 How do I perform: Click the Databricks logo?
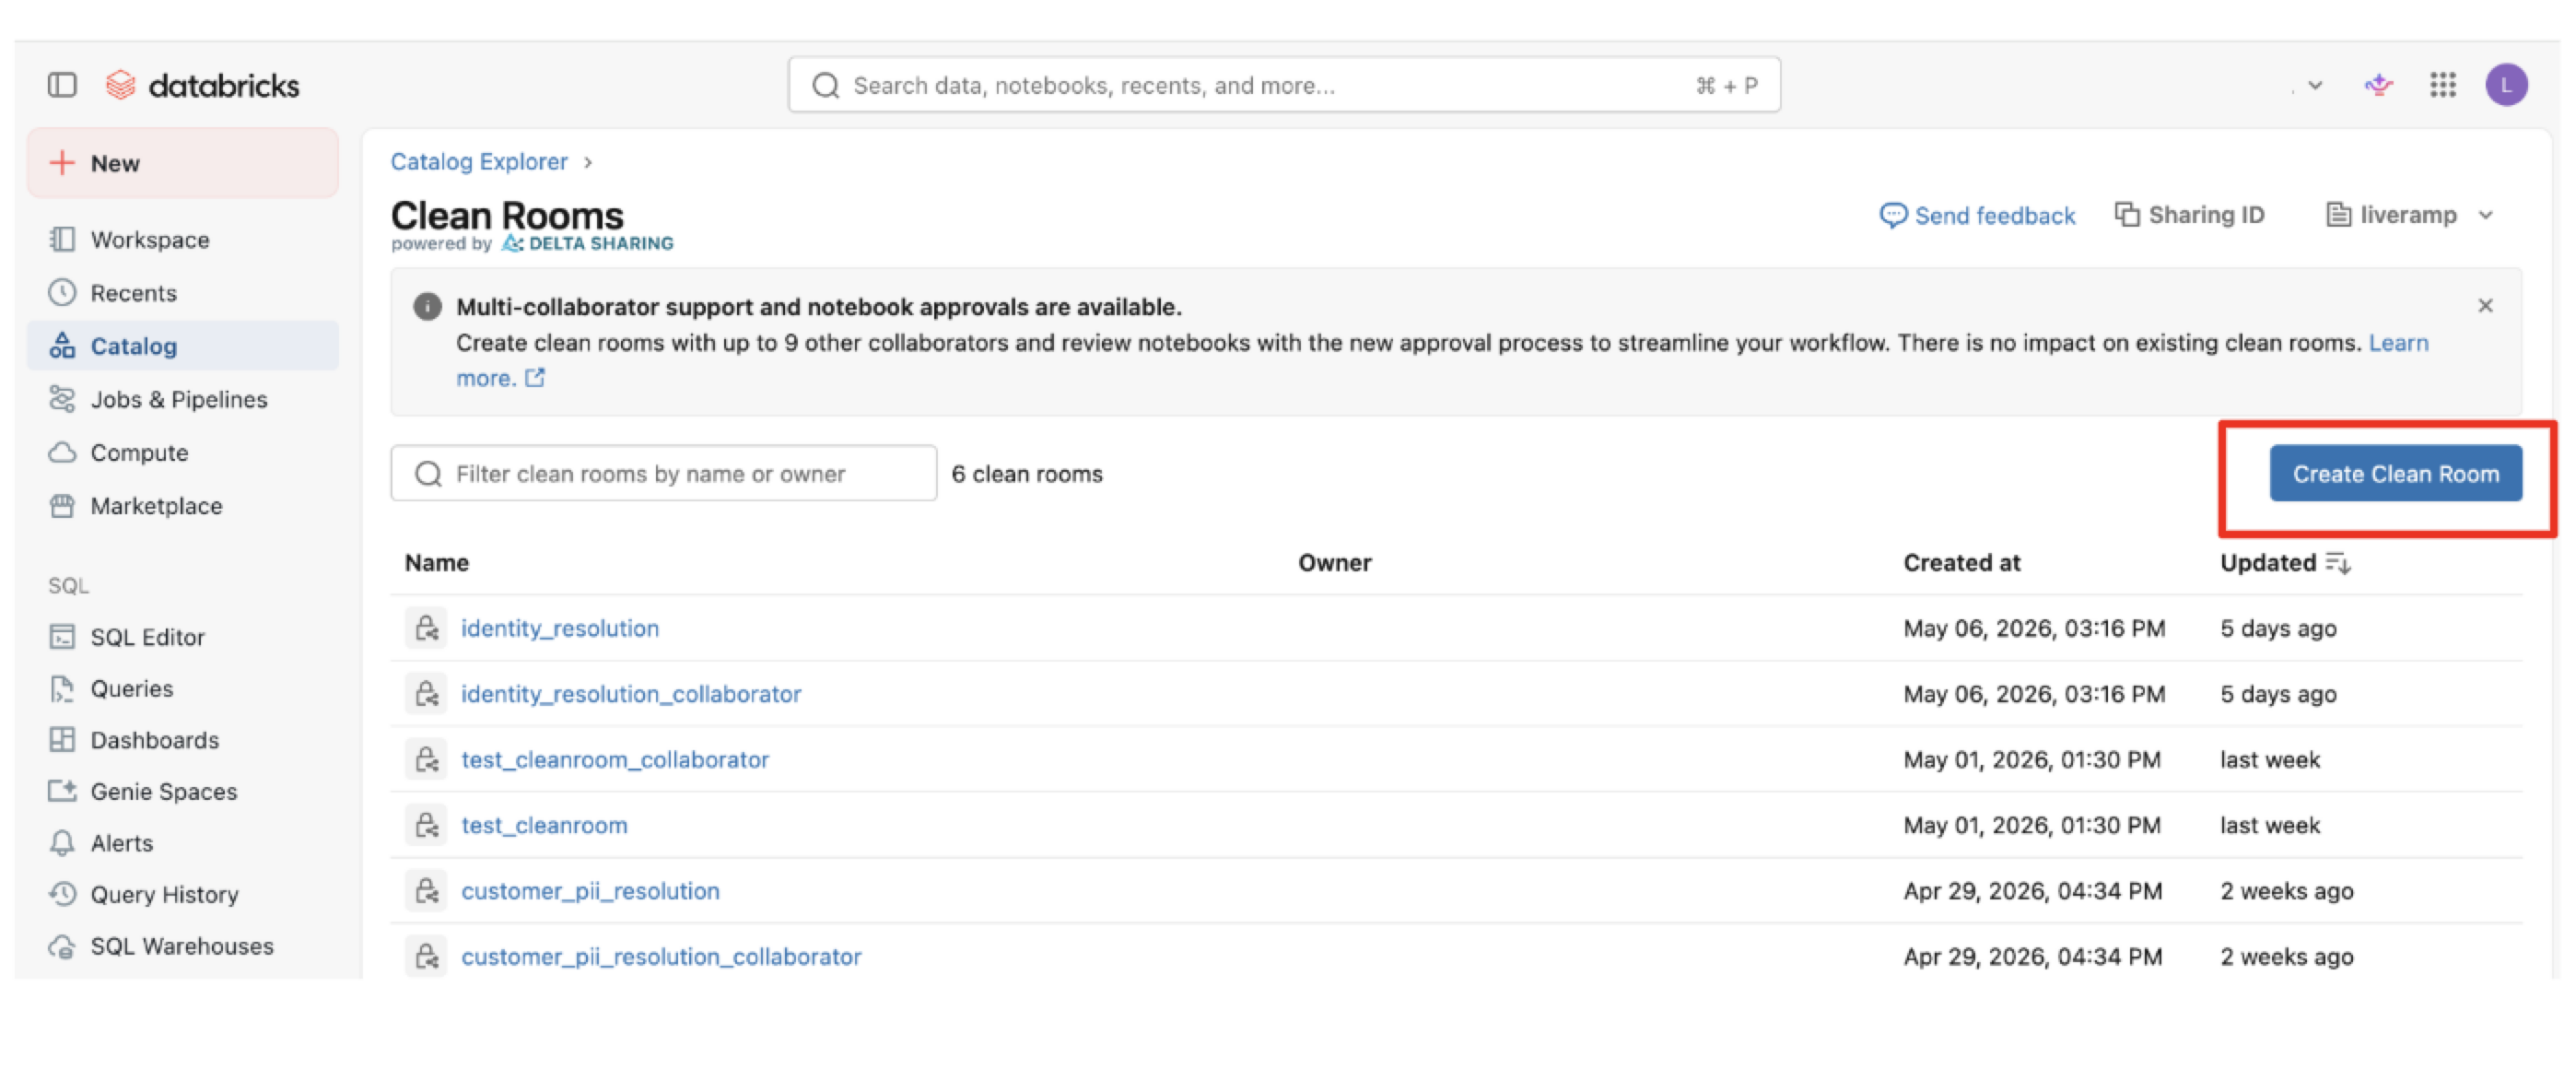coord(203,85)
